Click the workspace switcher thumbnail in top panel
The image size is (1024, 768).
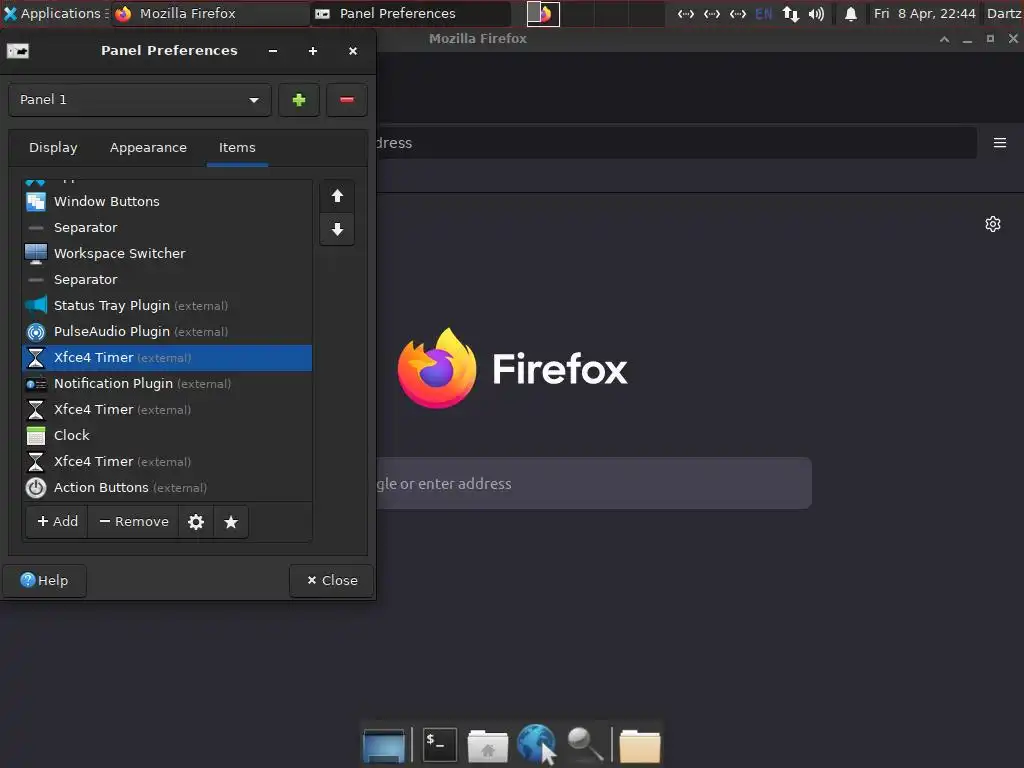[543, 13]
